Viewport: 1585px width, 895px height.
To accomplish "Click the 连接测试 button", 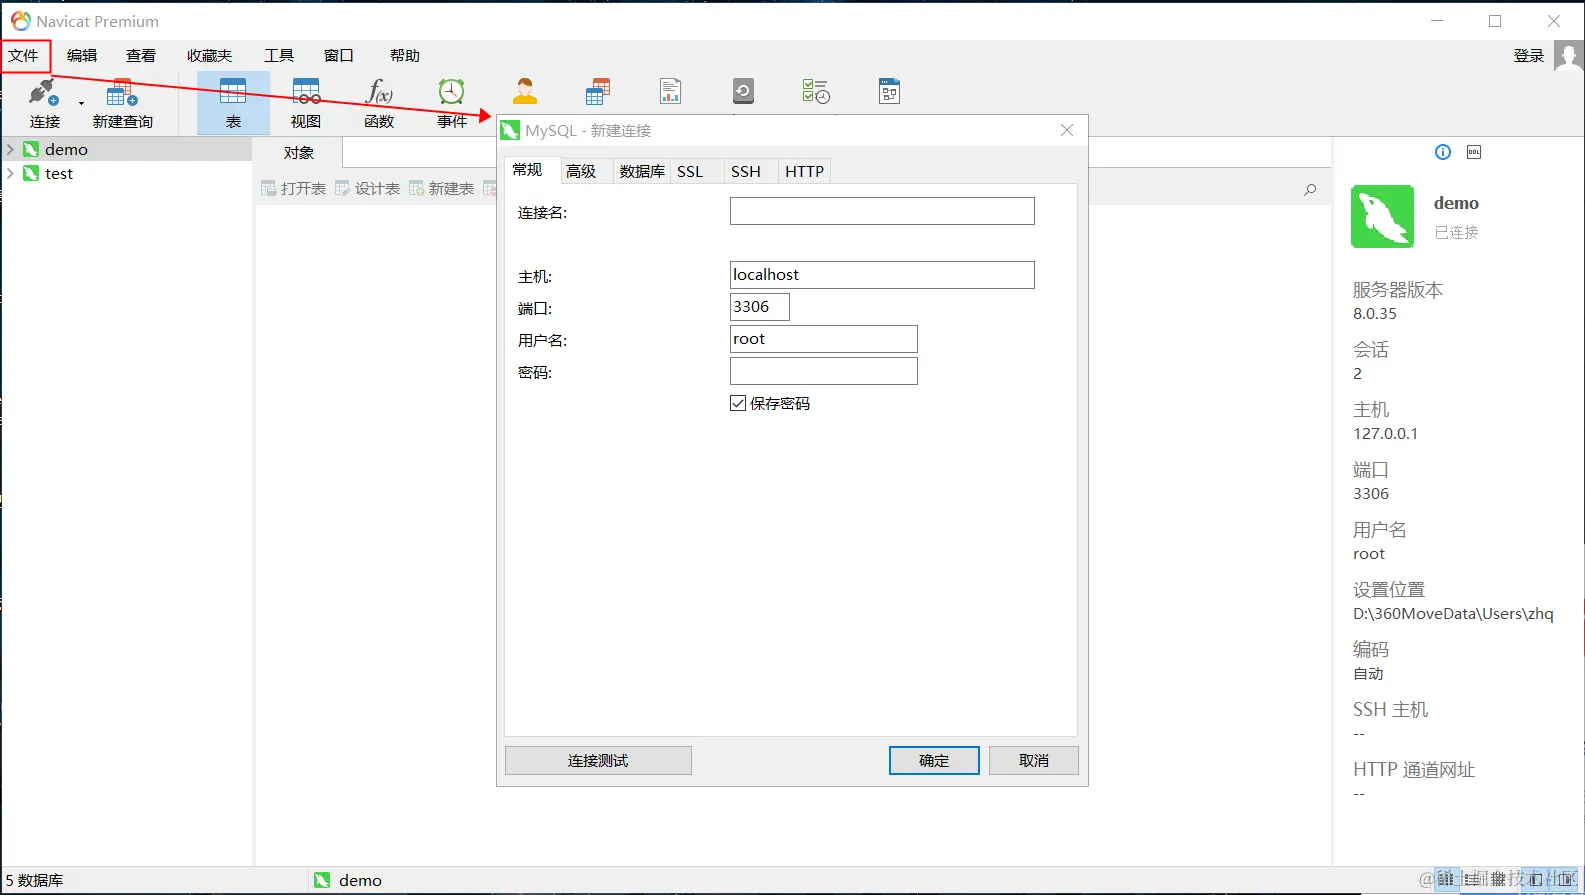I will point(598,761).
